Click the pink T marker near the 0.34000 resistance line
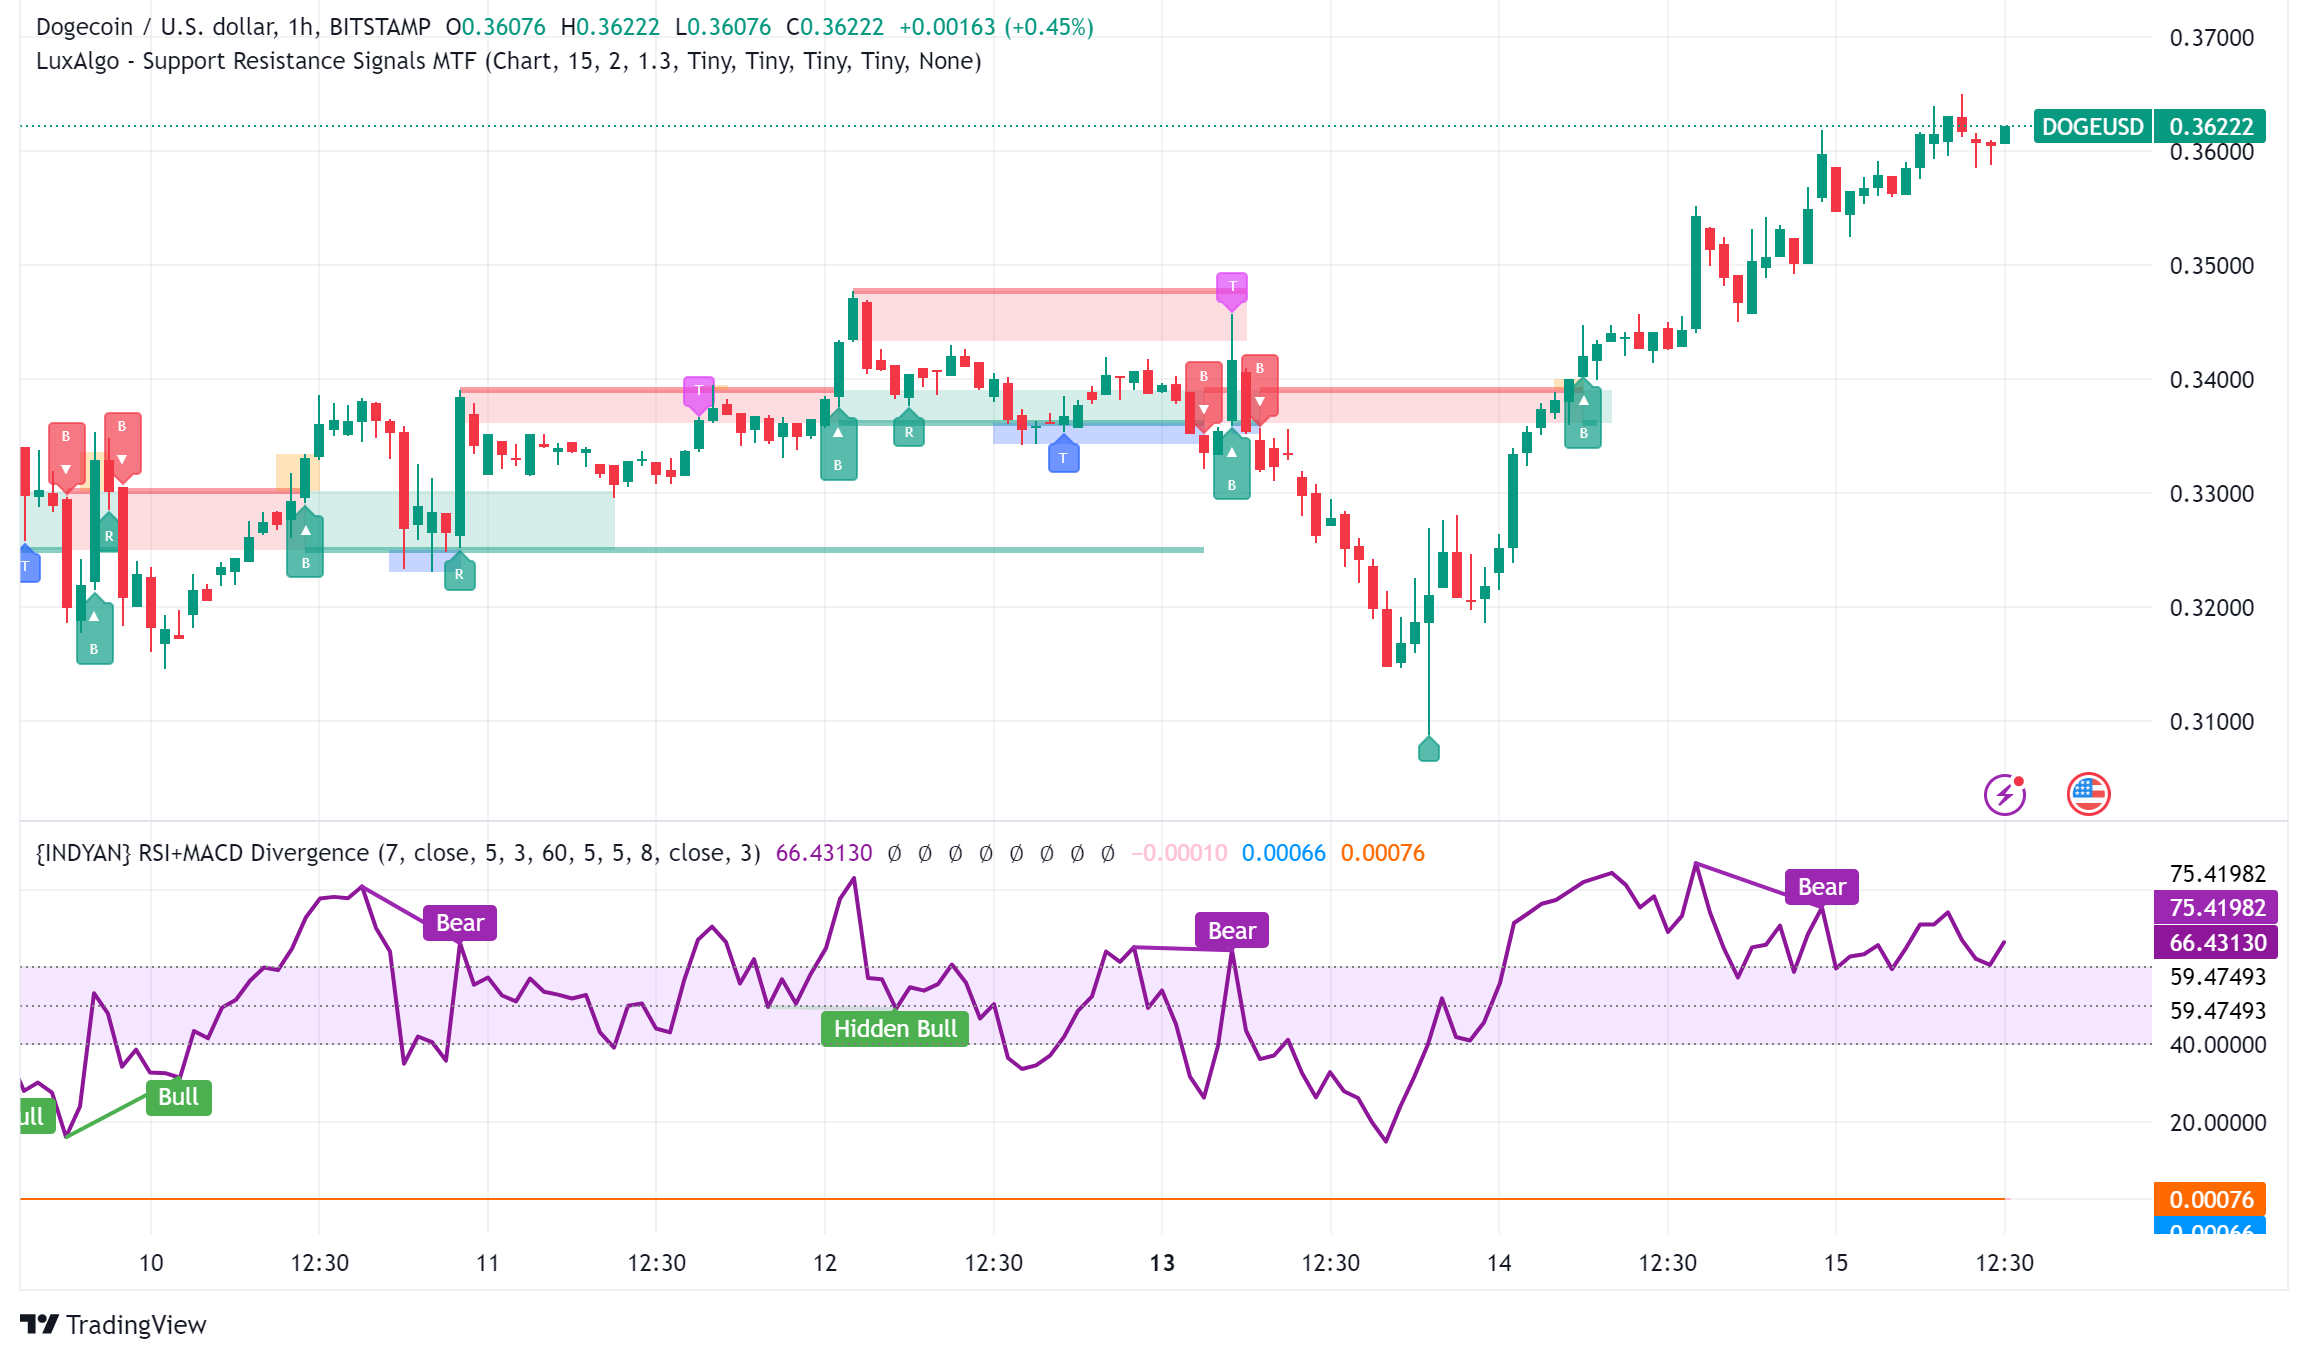Viewport: 2308px width, 1360px height. [699, 395]
